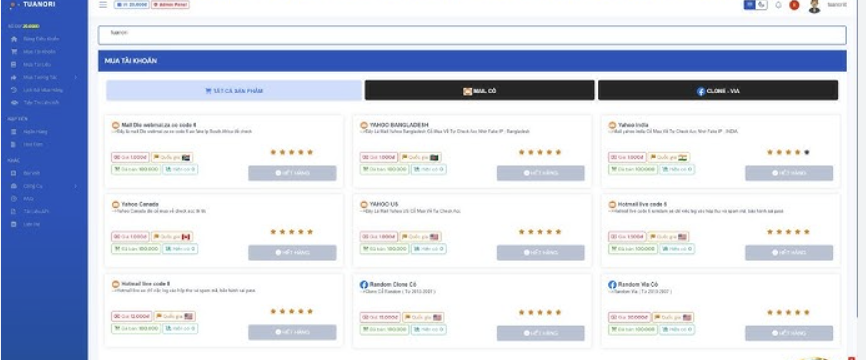The height and width of the screenshot is (360, 866).
Task: Open Mua Tài khoản cart icon in sidebar
Action: pos(14,52)
